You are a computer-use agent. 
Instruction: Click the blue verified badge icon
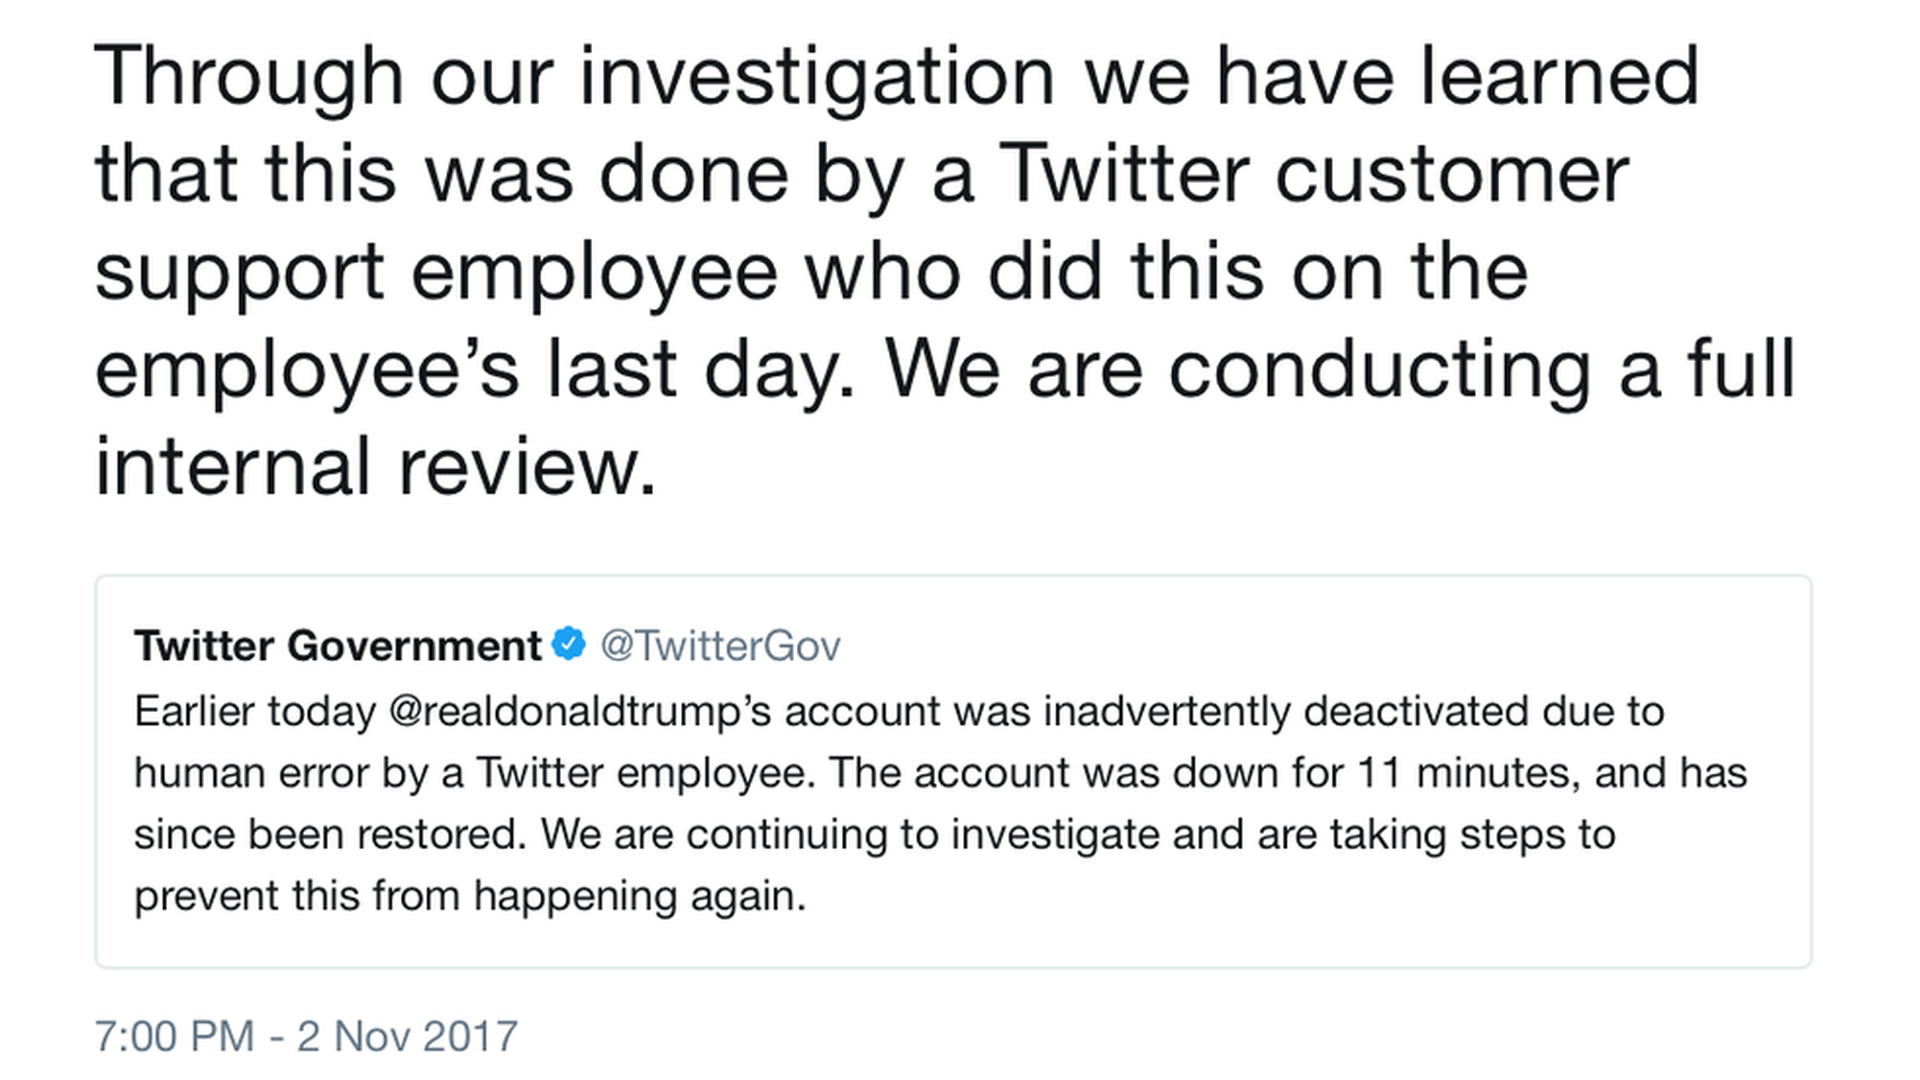569,644
